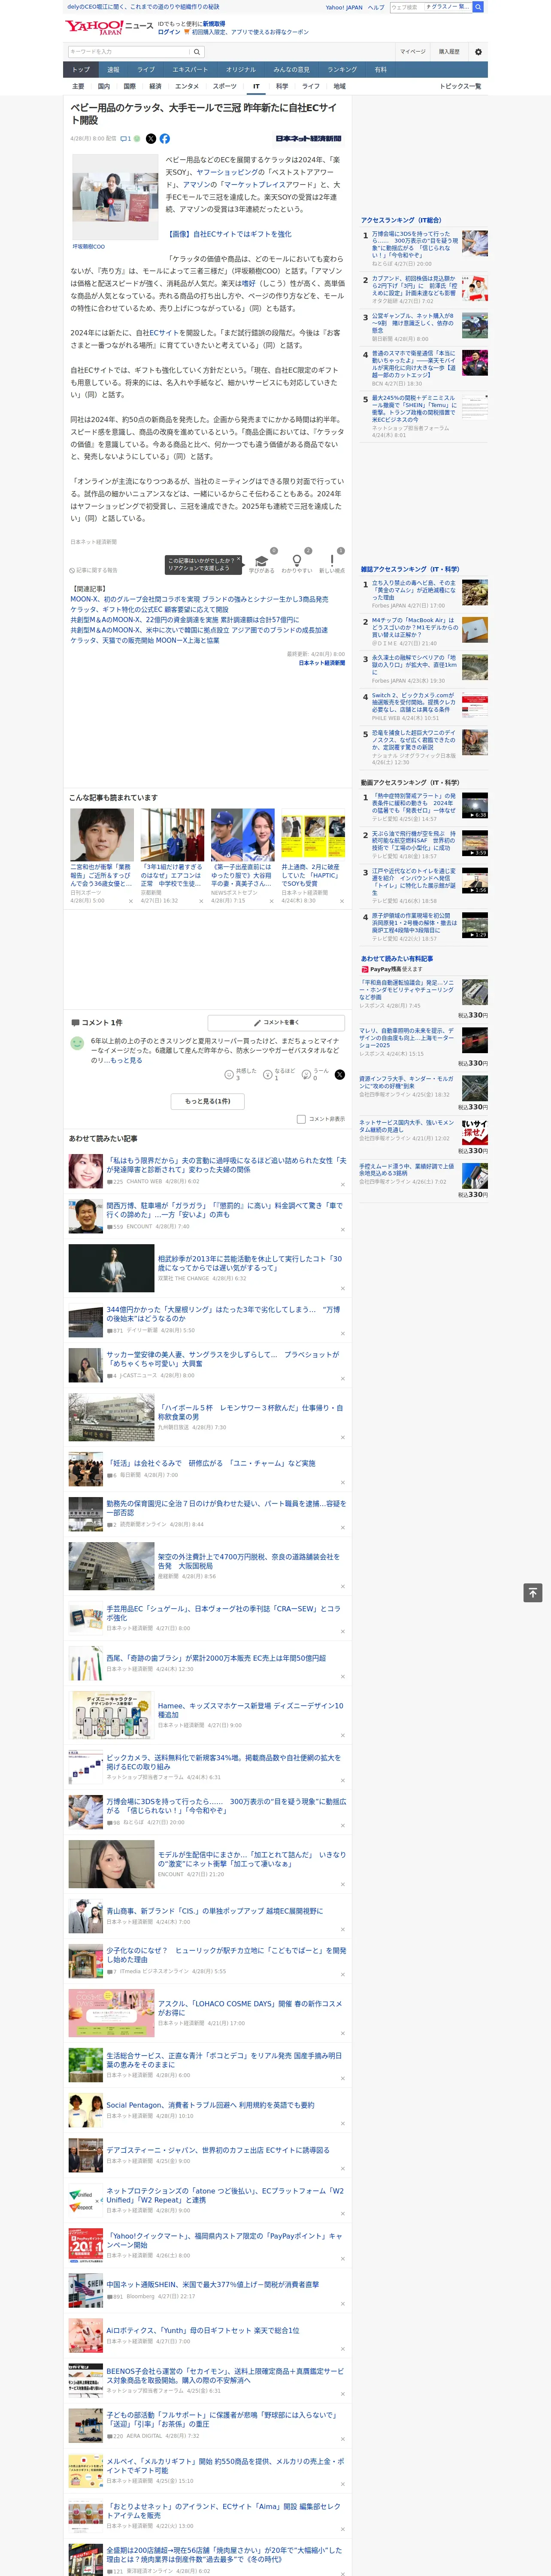Select the 速報 navigation tab

113,70
